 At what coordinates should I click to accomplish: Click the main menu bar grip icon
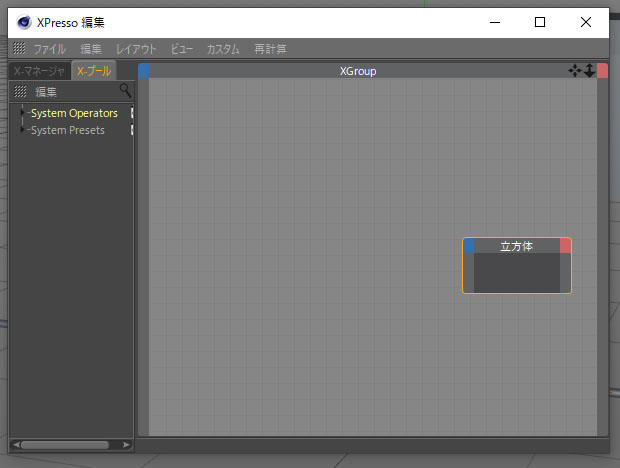19,49
